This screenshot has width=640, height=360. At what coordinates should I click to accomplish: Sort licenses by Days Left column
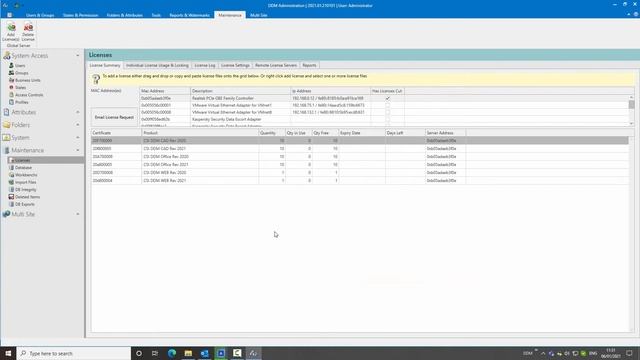405,133
